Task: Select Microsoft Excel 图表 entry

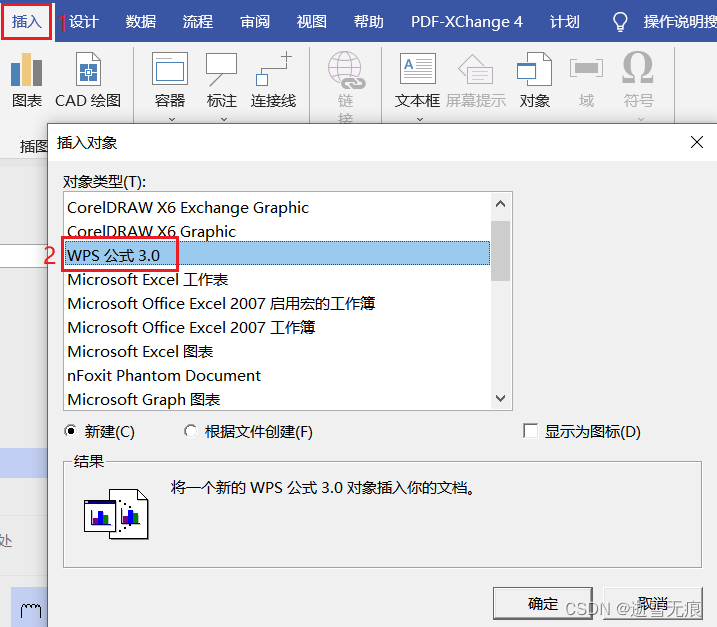Action: click(277, 352)
